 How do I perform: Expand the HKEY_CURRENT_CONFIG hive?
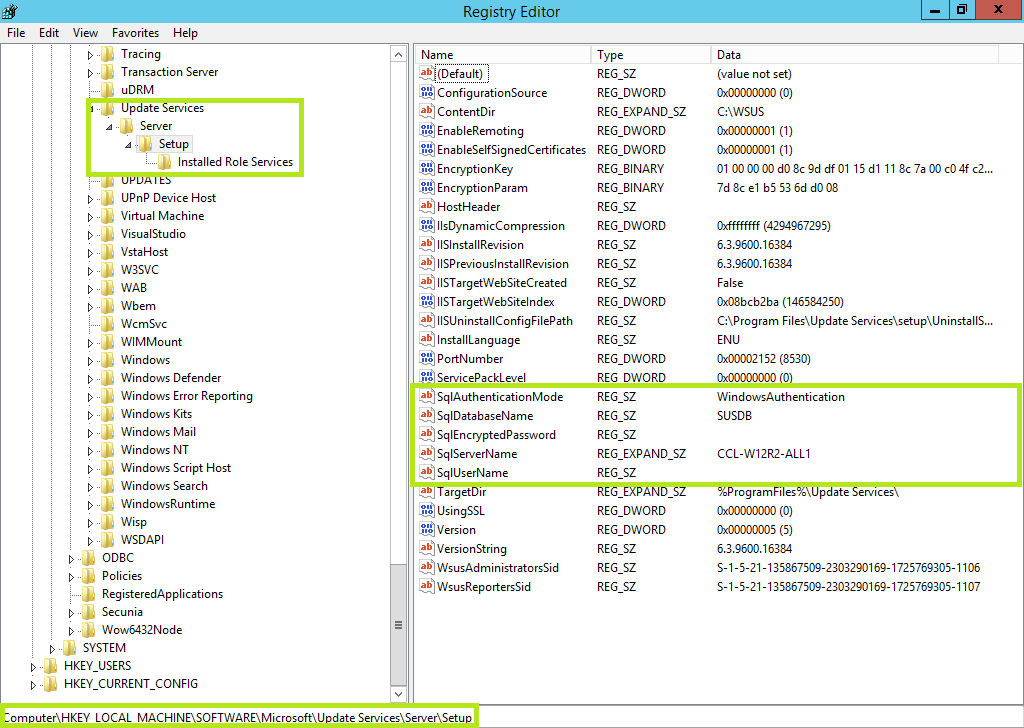pyautogui.click(x=33, y=685)
